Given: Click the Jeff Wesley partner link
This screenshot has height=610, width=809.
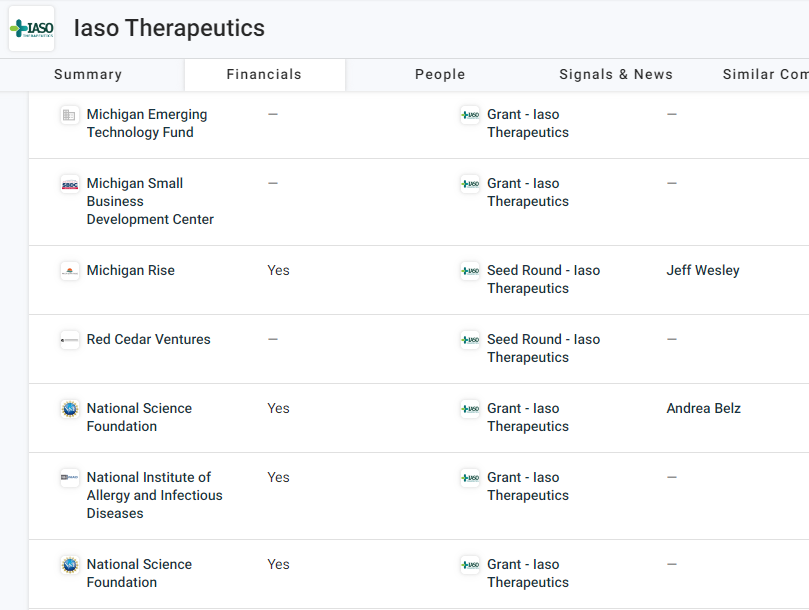Looking at the screenshot, I should pos(703,271).
